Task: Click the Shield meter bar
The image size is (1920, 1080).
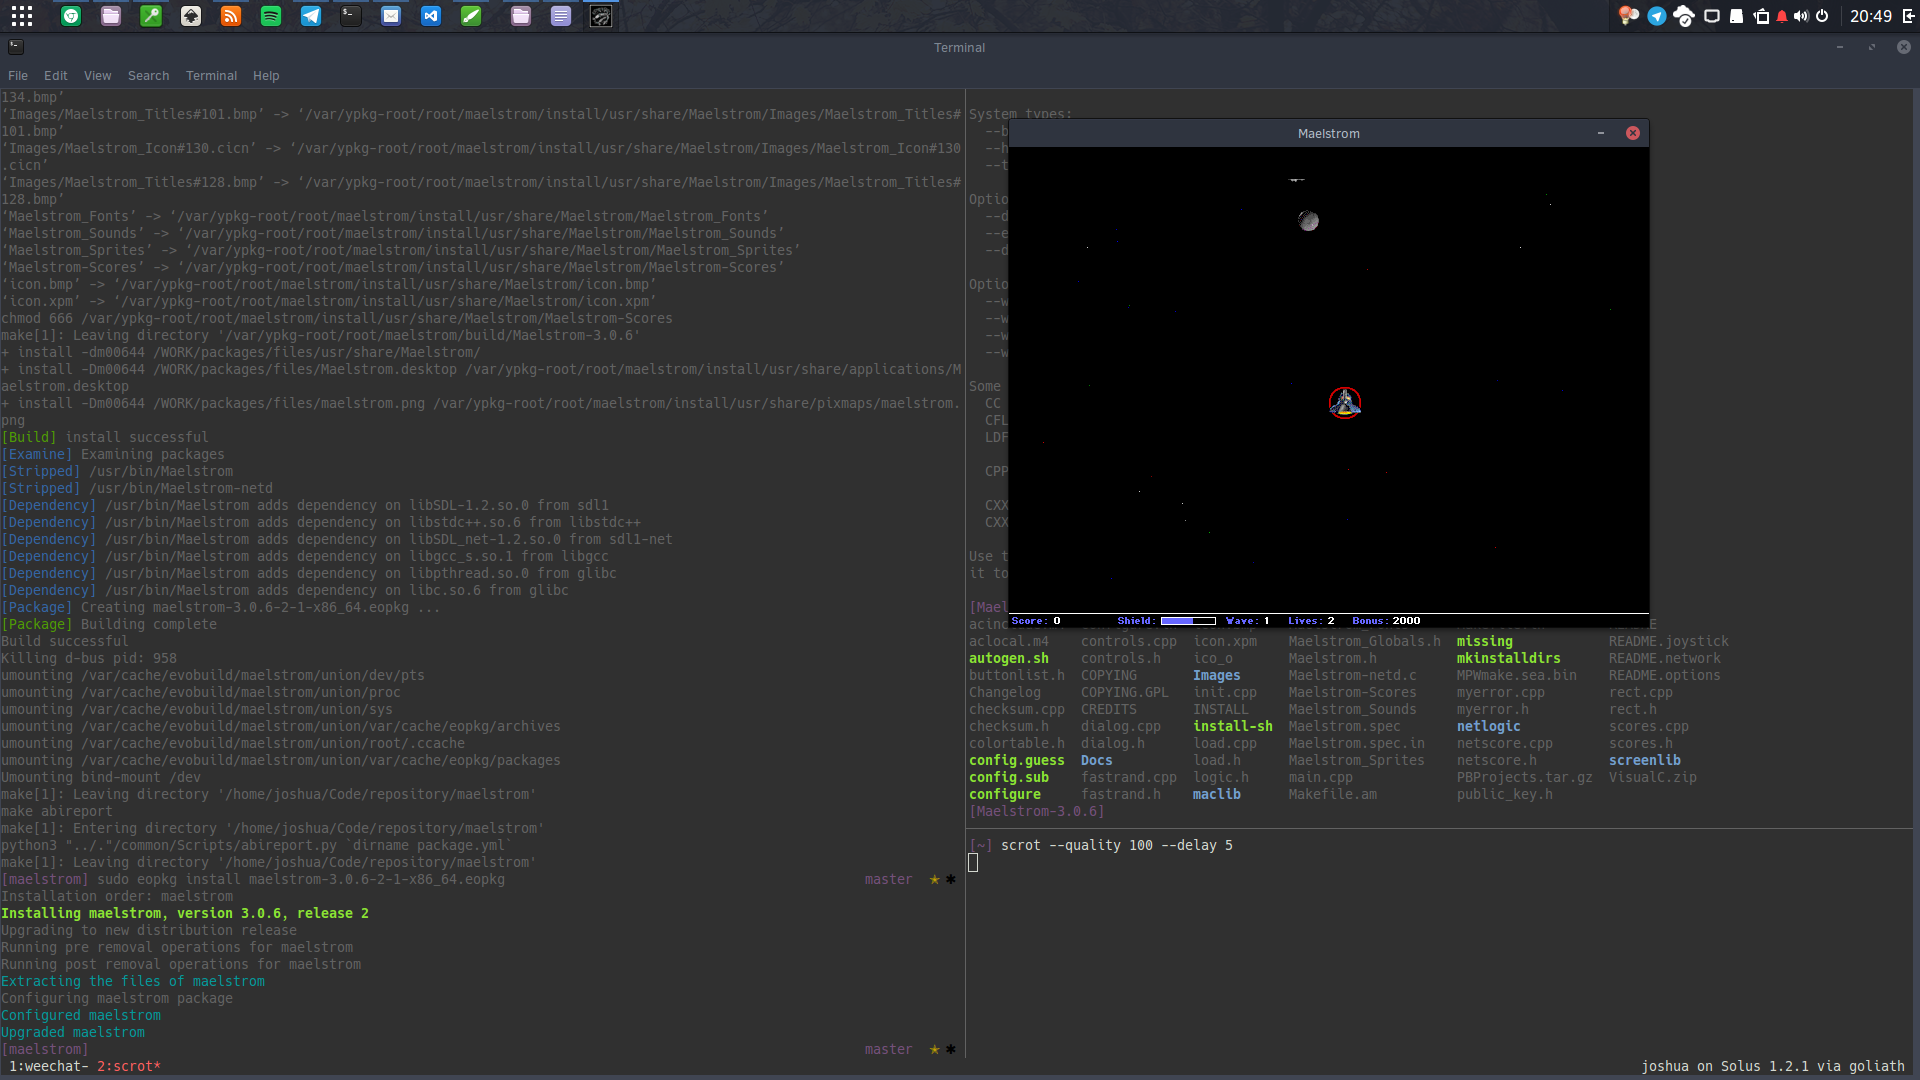Action: point(1188,621)
